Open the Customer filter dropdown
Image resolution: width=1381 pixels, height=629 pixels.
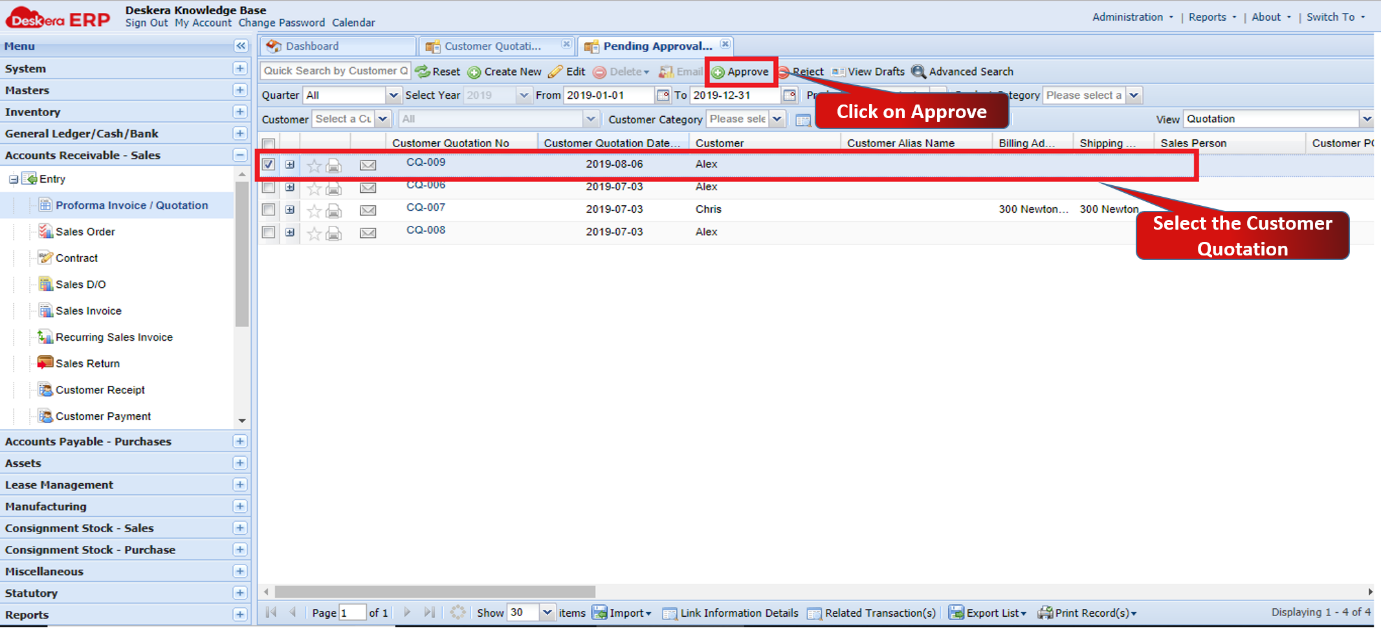383,119
